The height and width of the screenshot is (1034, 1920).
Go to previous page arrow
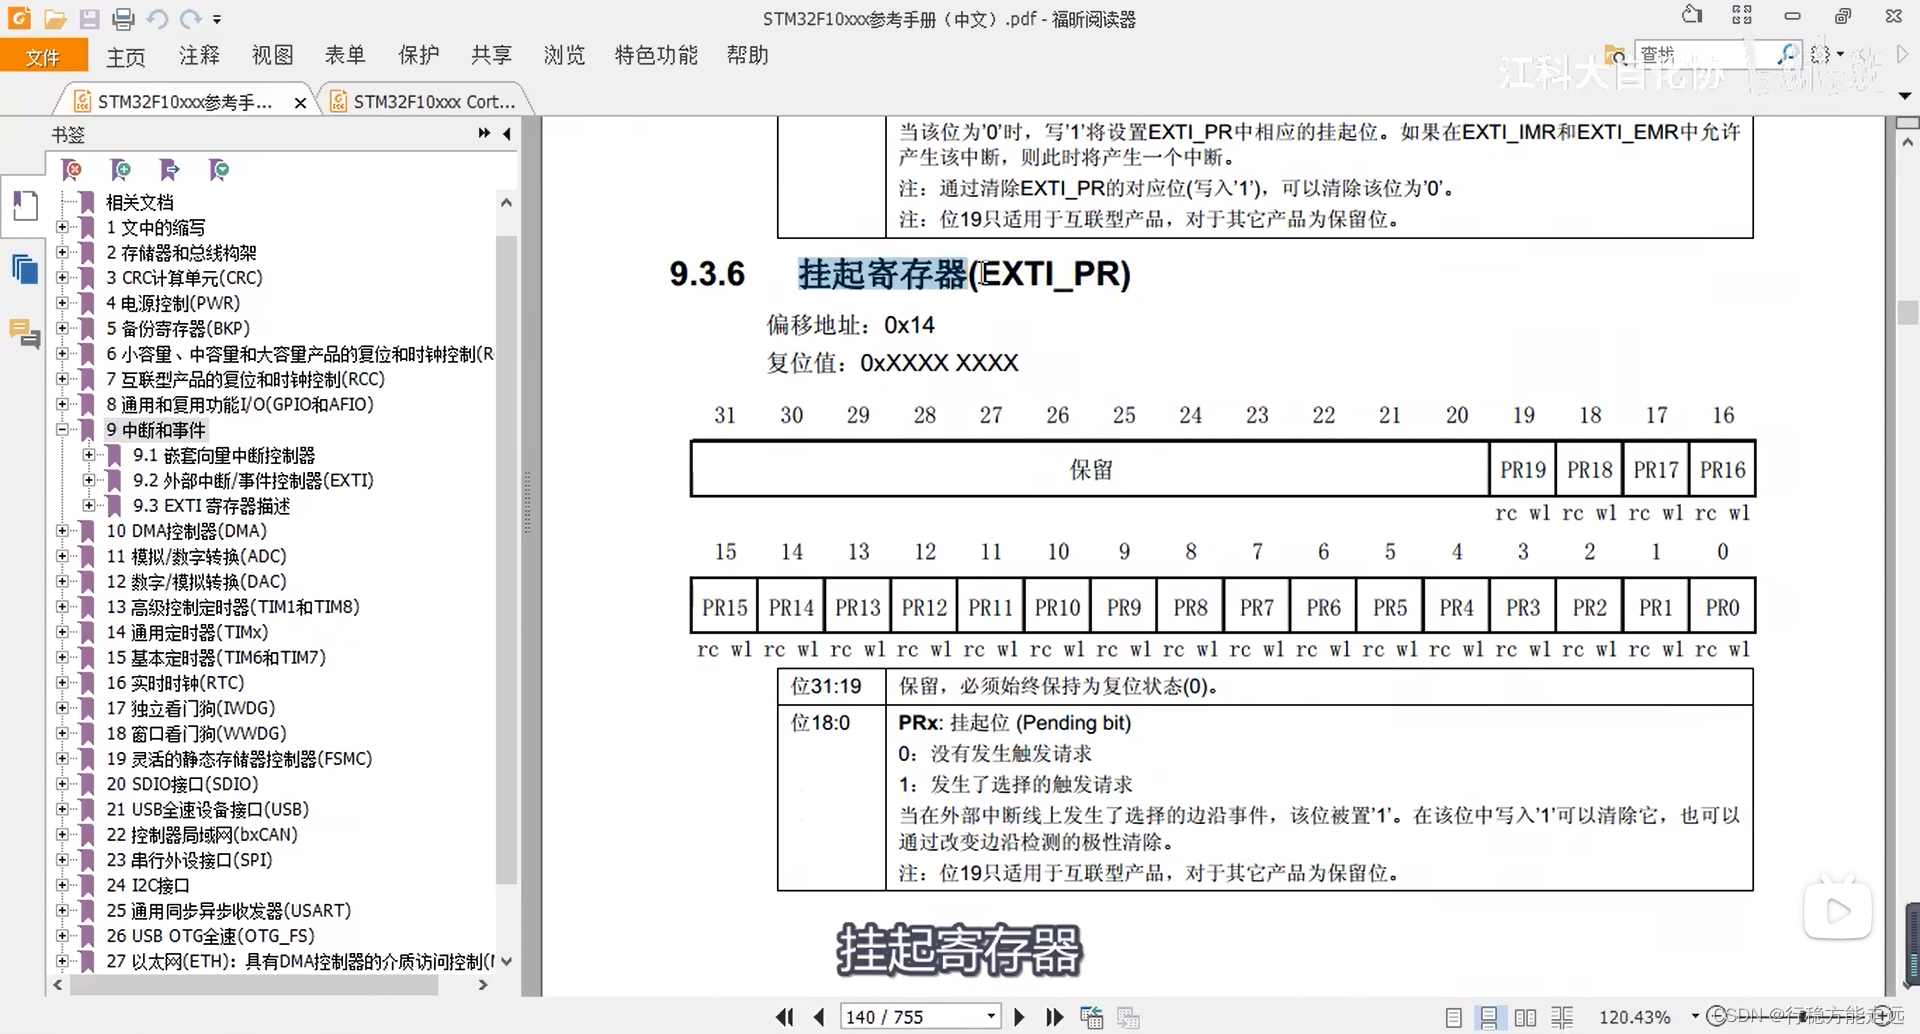820,1017
